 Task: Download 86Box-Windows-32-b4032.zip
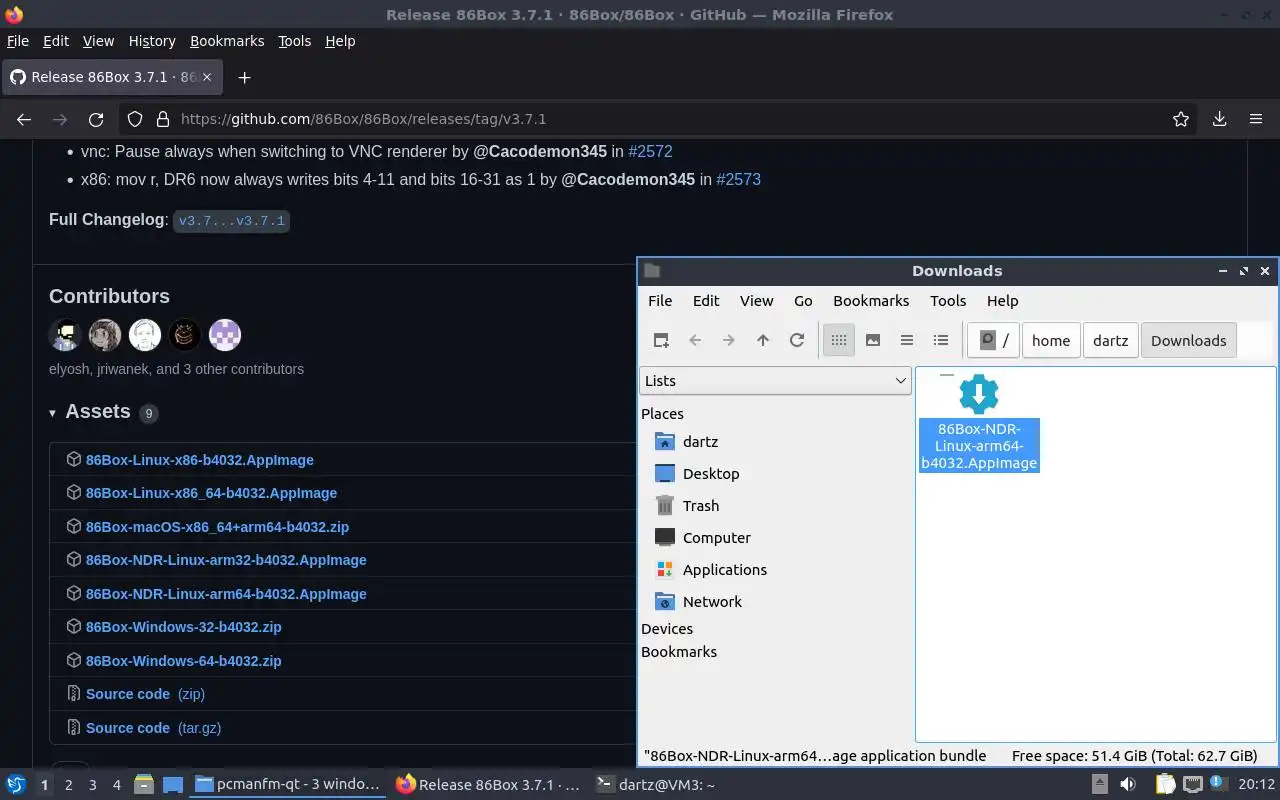tap(184, 627)
